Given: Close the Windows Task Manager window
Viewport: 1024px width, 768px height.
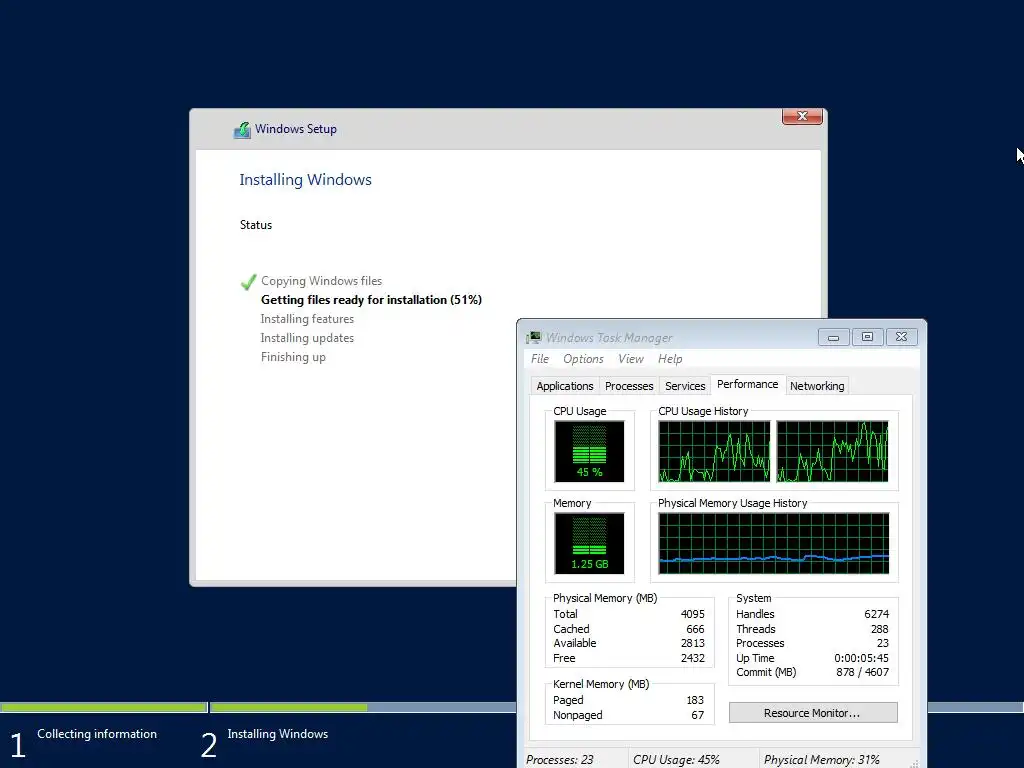Looking at the screenshot, I should point(901,337).
